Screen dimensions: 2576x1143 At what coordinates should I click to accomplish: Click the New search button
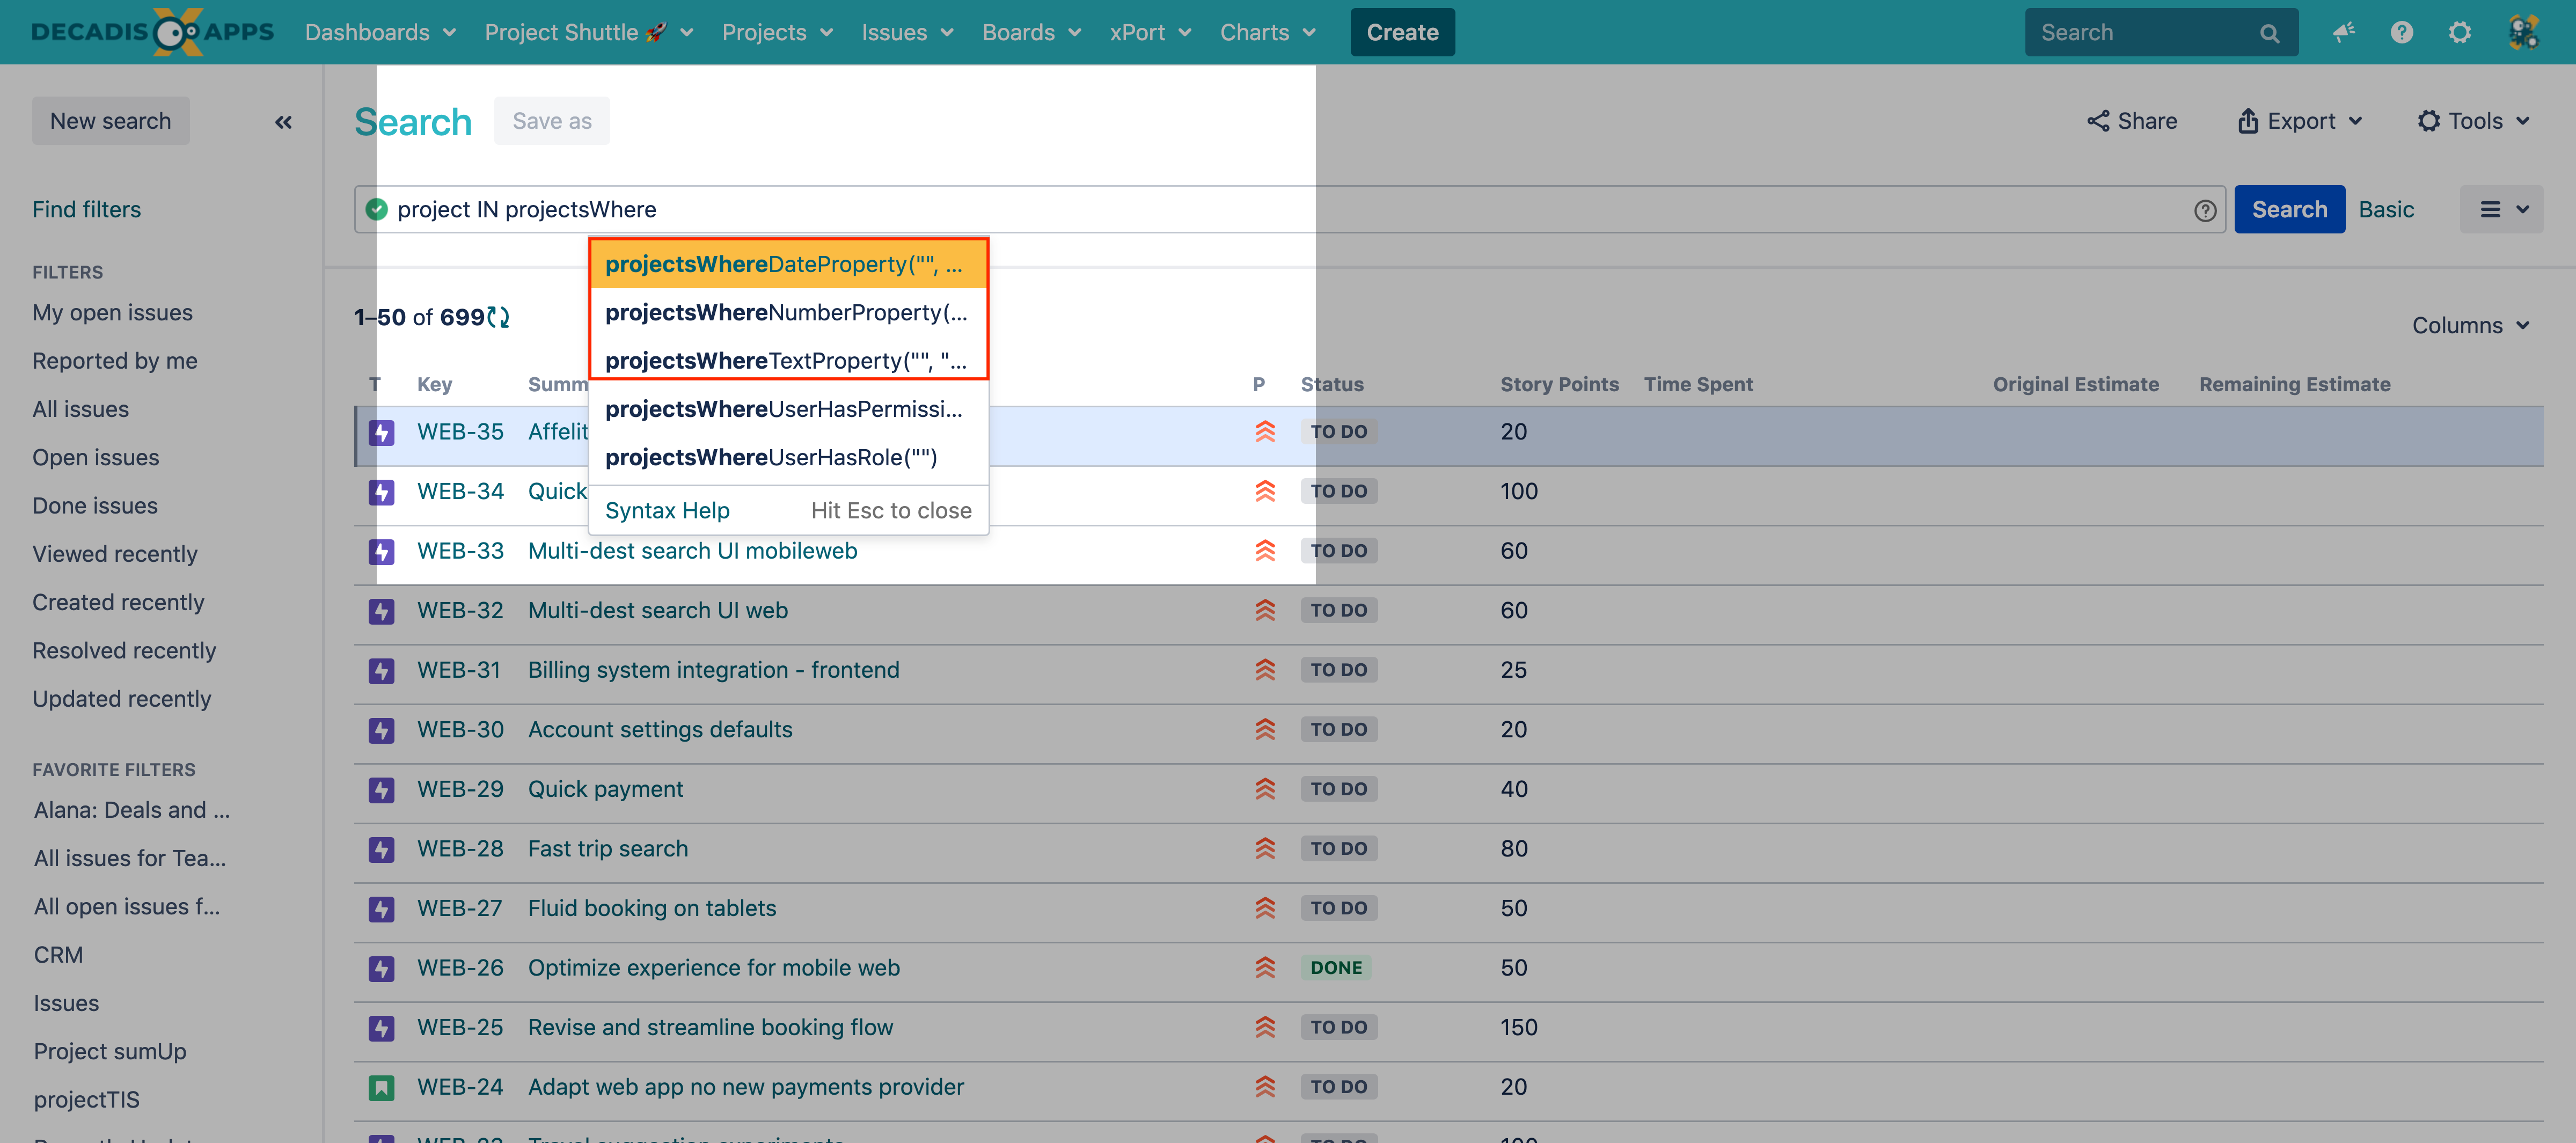click(111, 121)
